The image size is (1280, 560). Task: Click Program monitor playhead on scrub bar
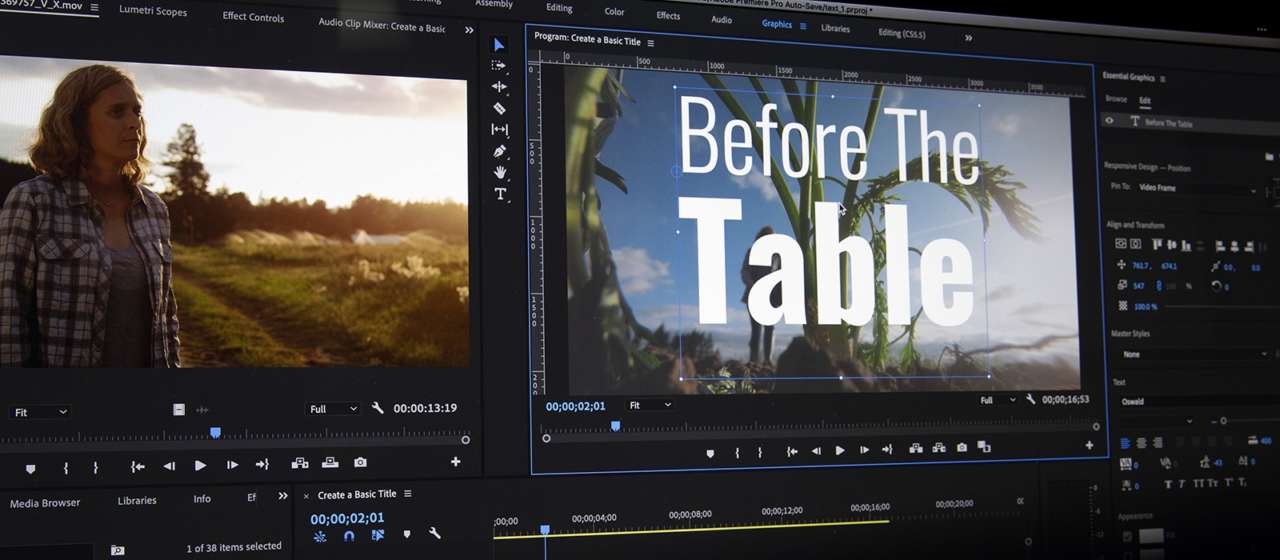coord(615,426)
